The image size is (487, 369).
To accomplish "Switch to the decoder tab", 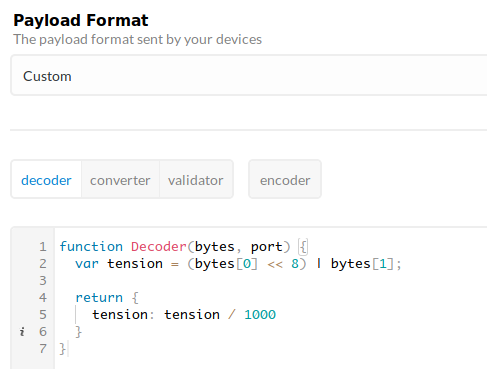I will pyautogui.click(x=46, y=180).
